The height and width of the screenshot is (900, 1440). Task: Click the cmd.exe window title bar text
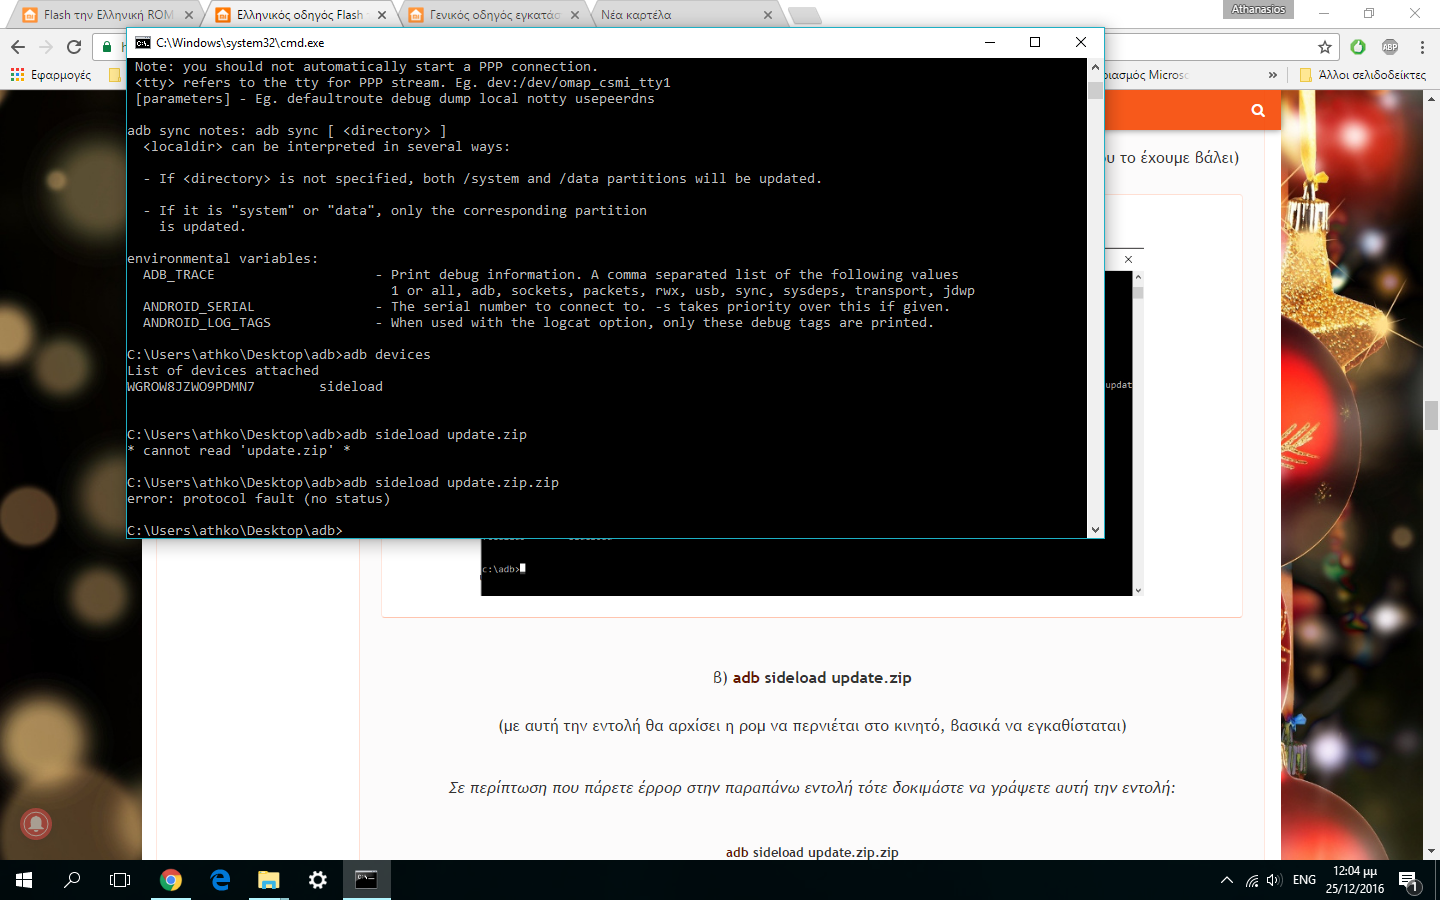(240, 43)
